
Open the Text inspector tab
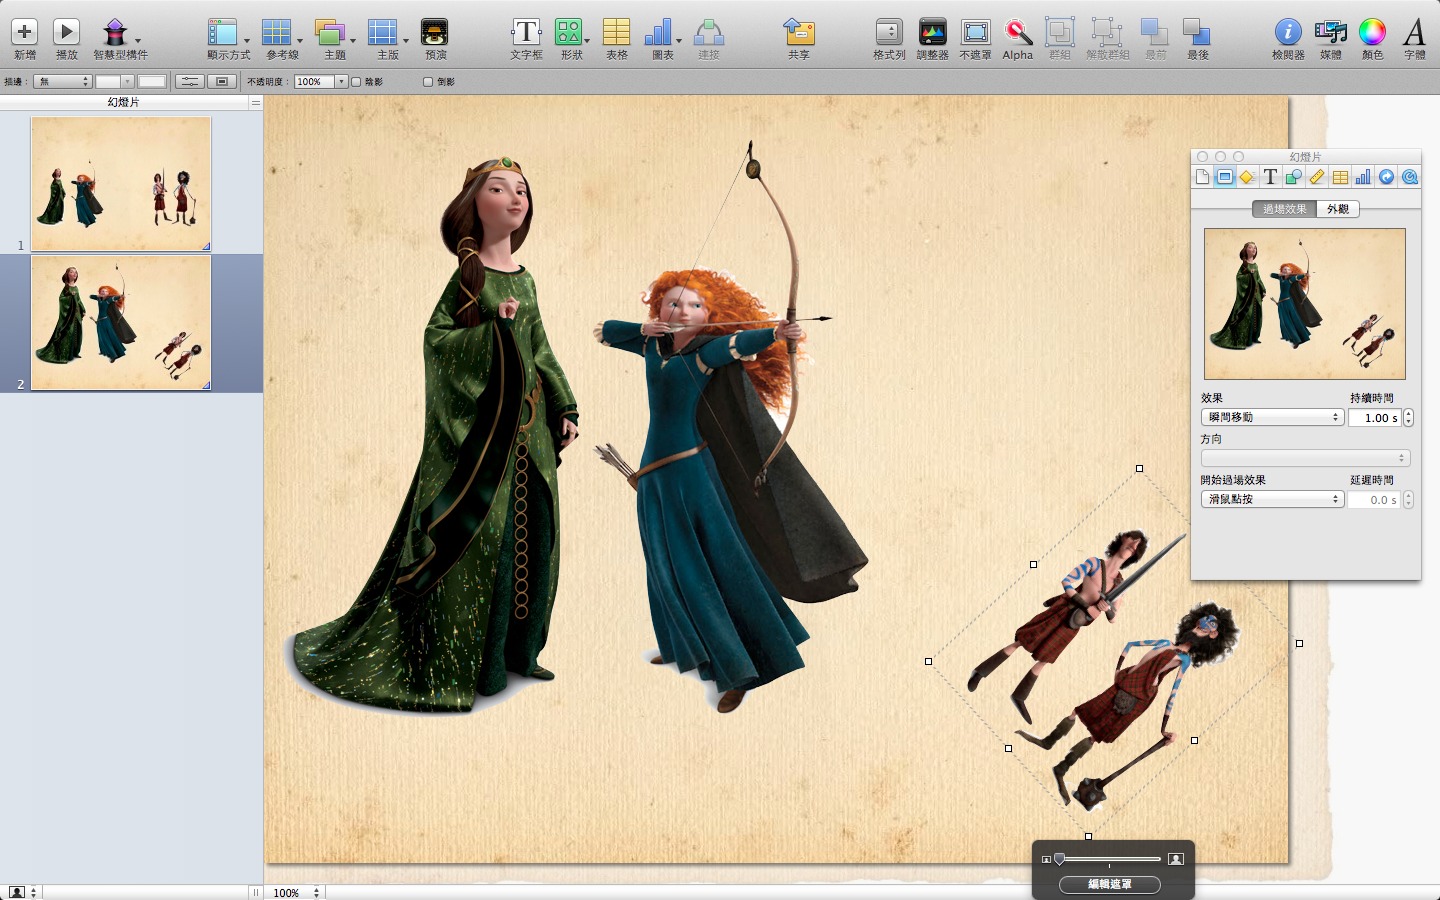[x=1270, y=177]
